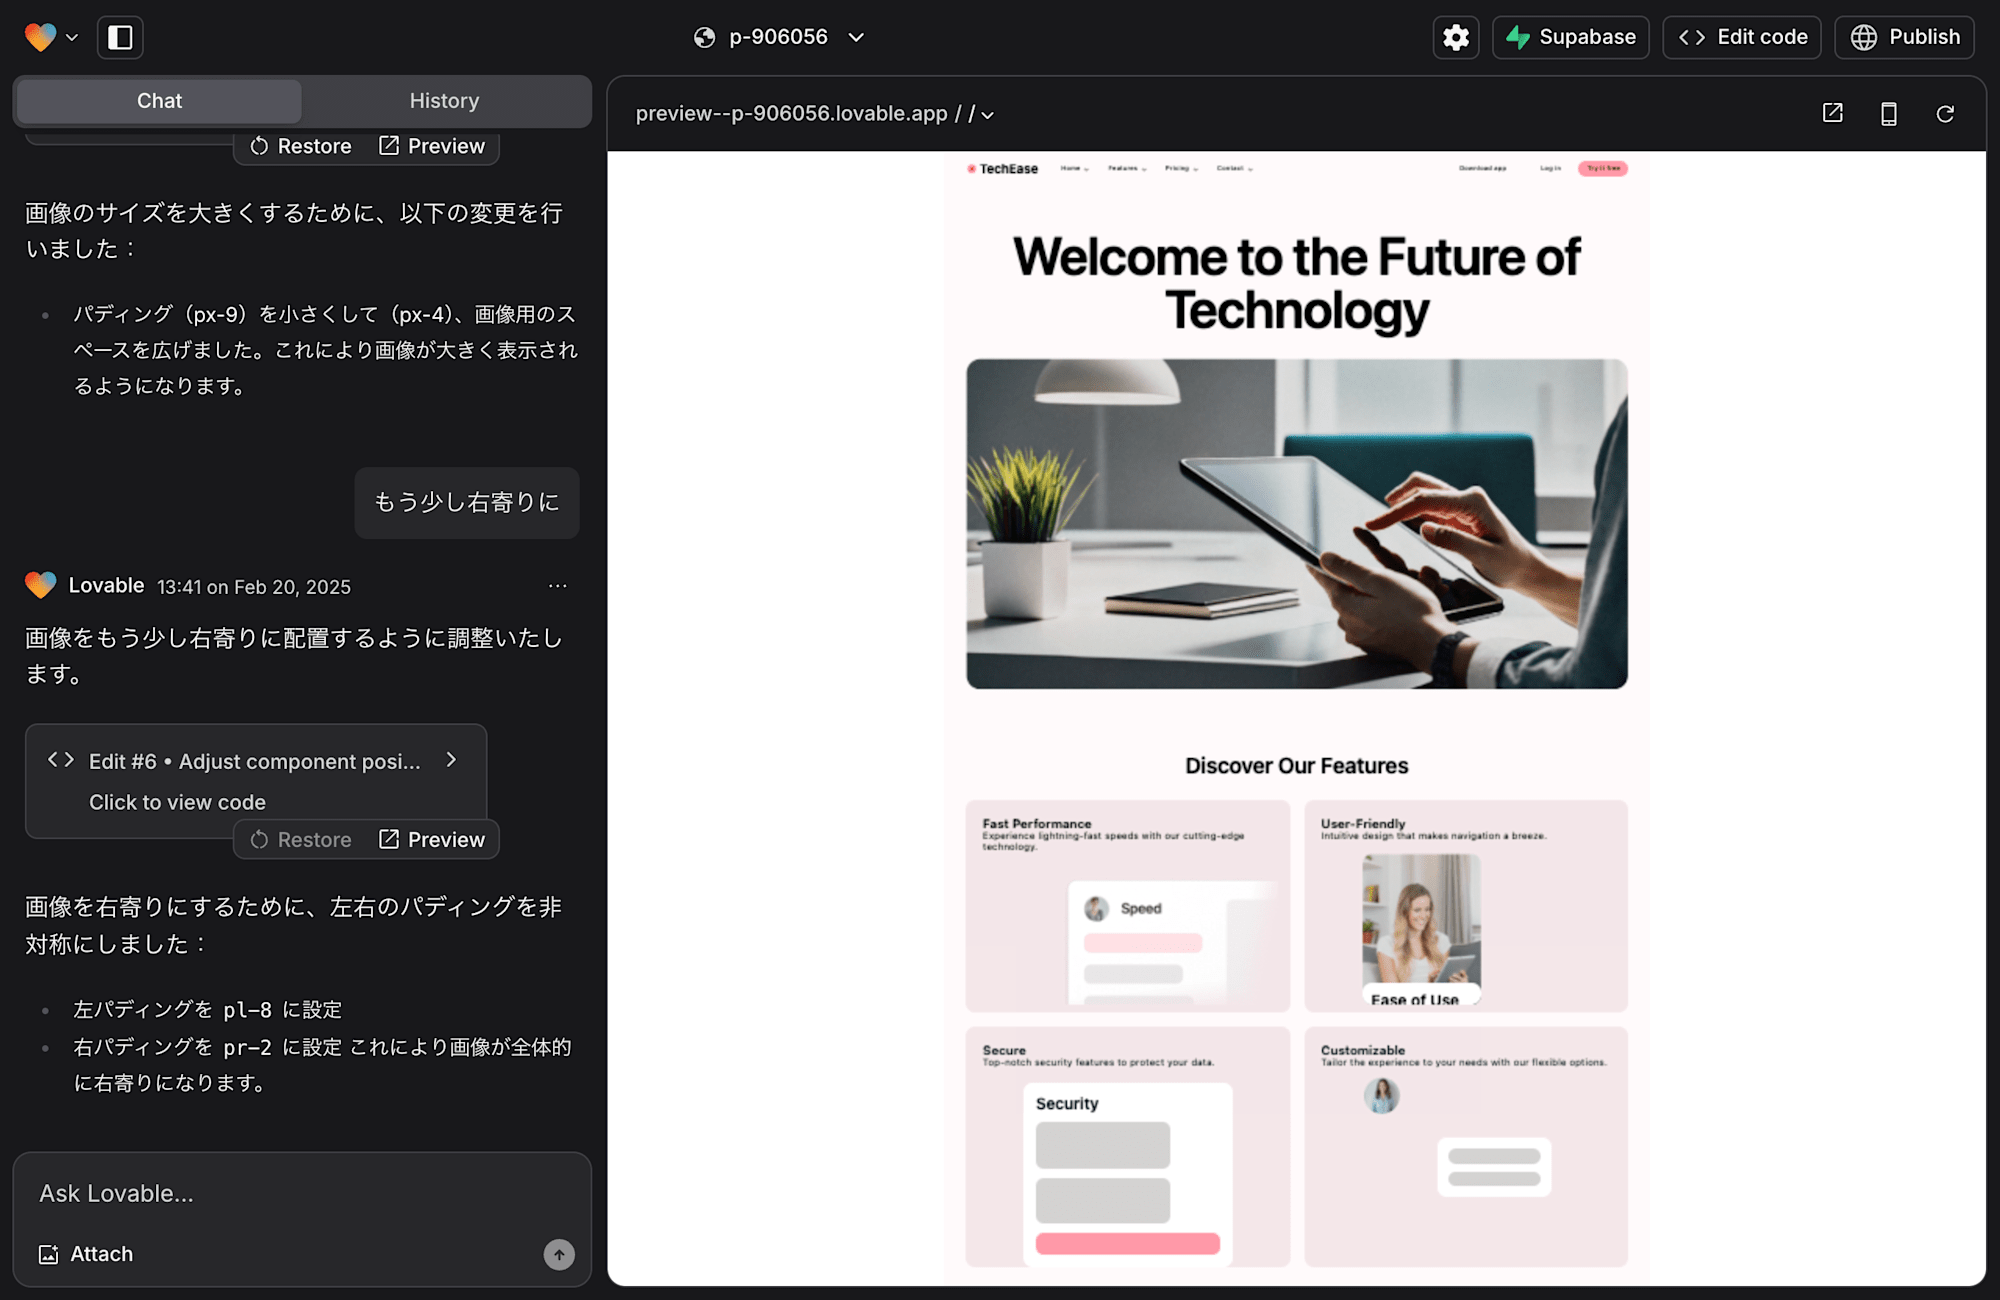
Task: Open the Features nav menu in preview
Action: coord(1127,169)
